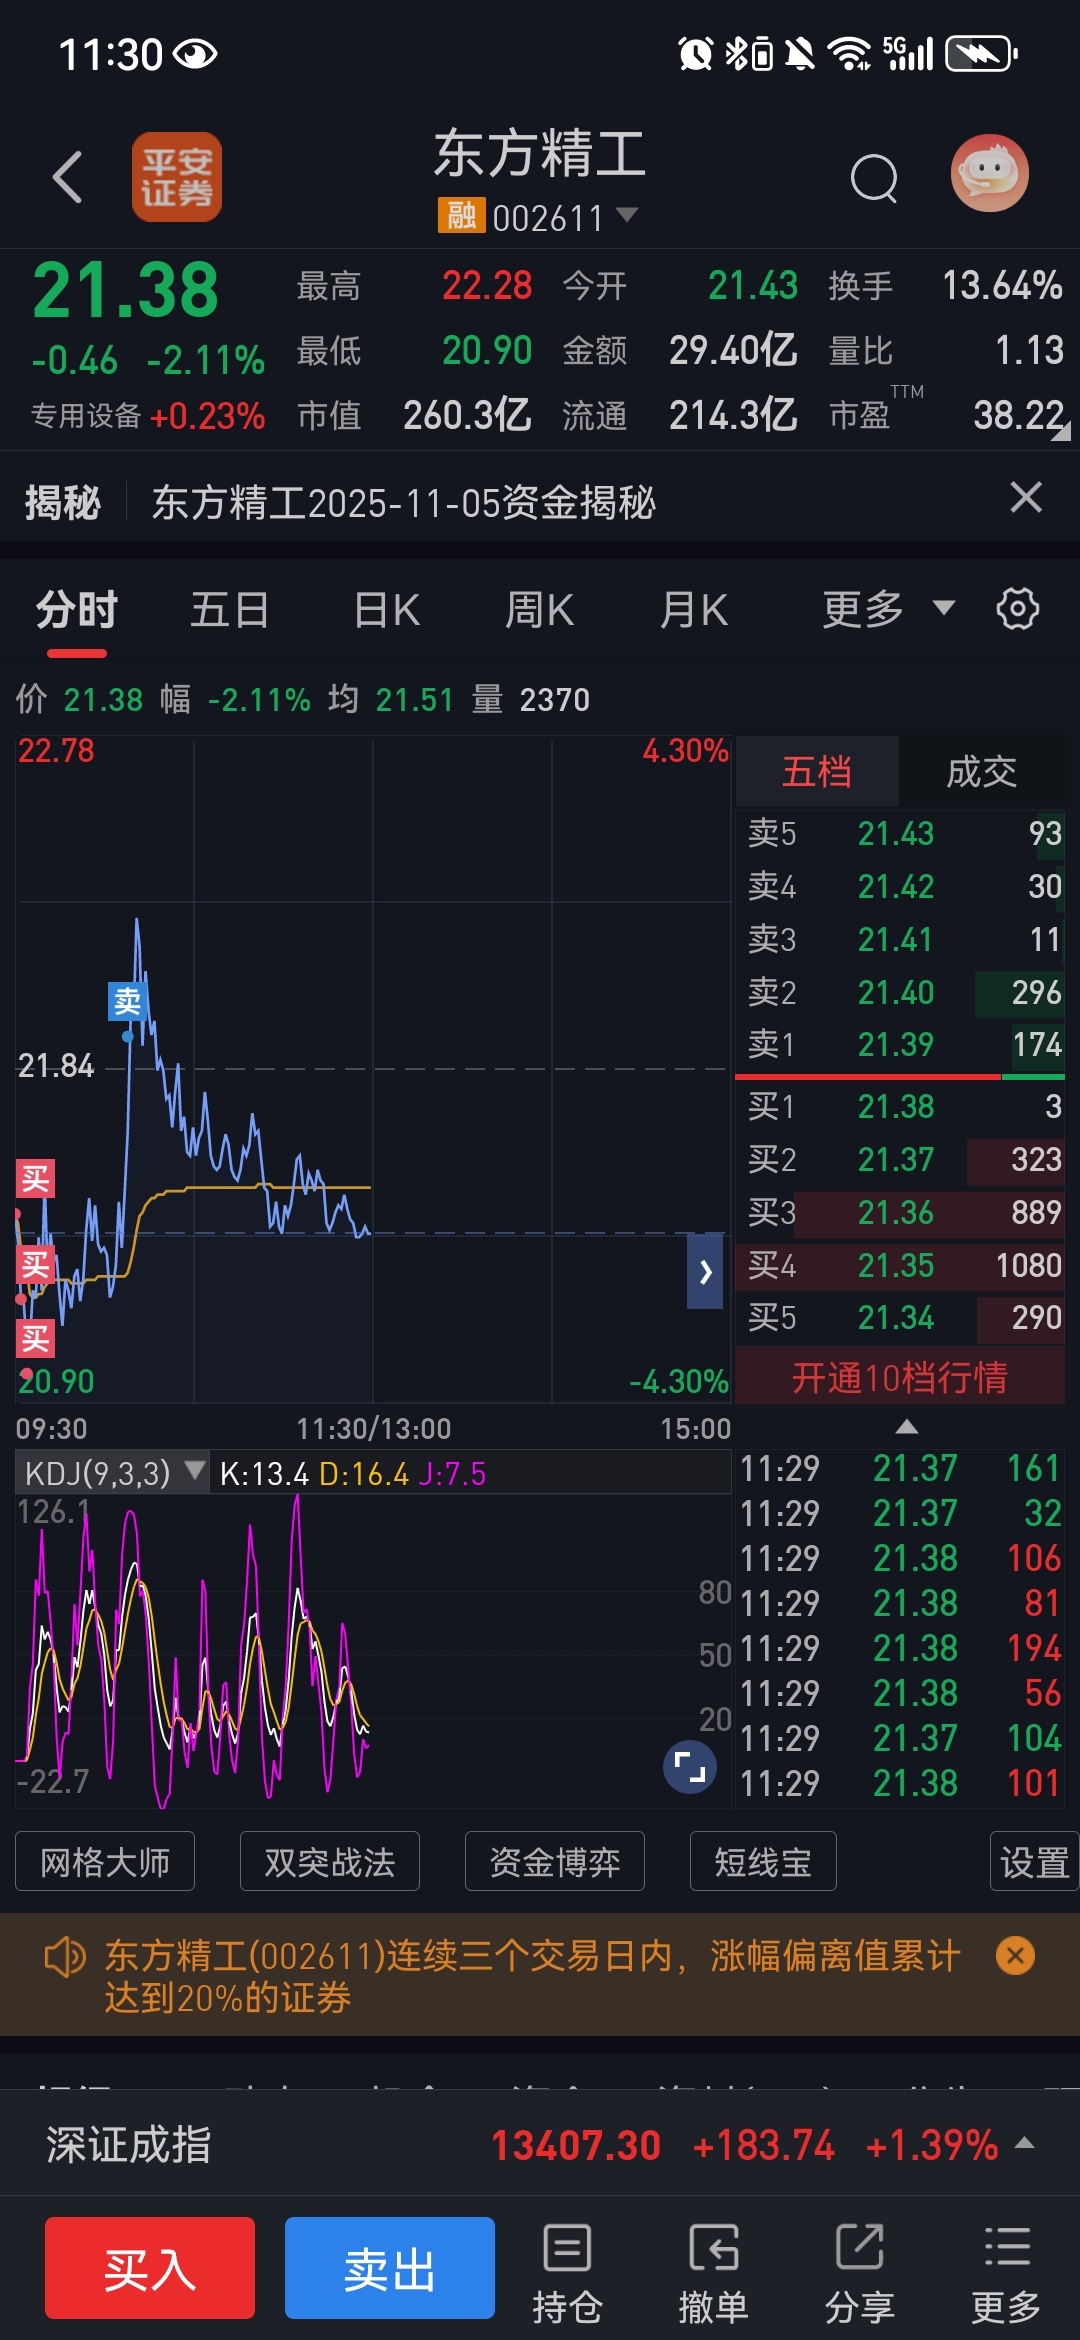This screenshot has height=2340, width=1080.
Task: Open 撤单 cancel order icon
Action: point(713,2274)
